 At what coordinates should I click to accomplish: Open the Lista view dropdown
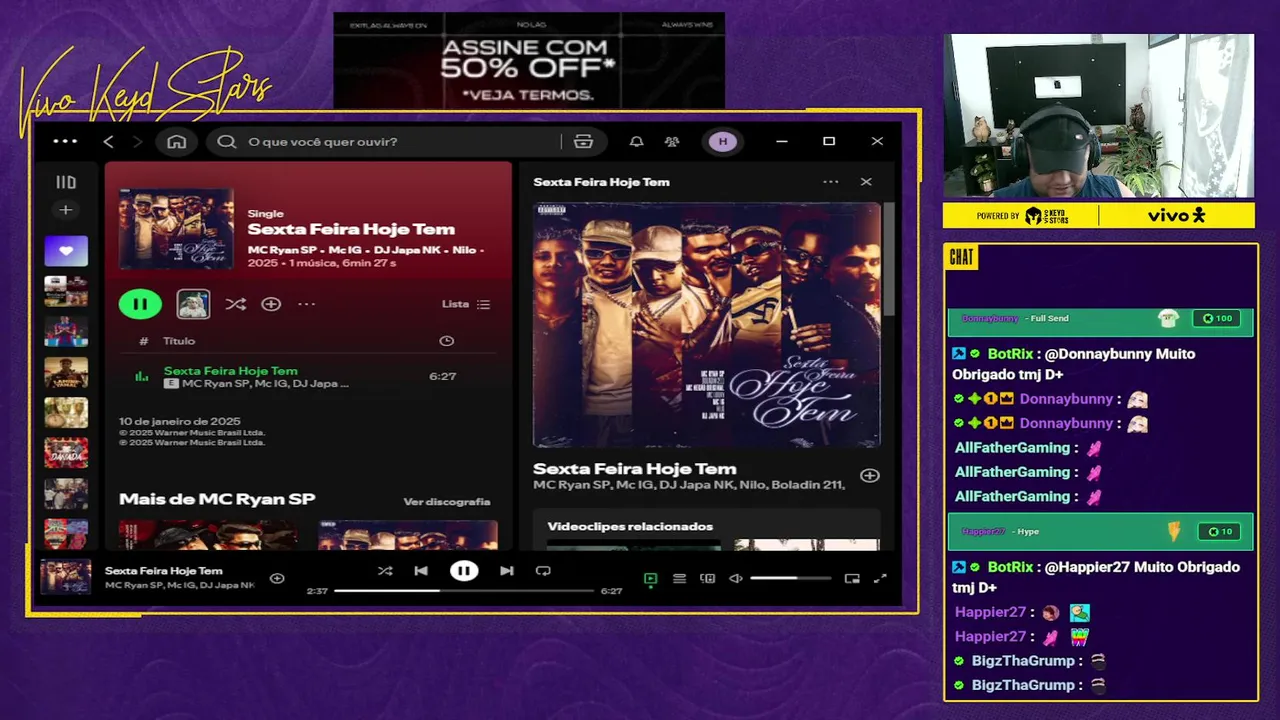pos(466,304)
